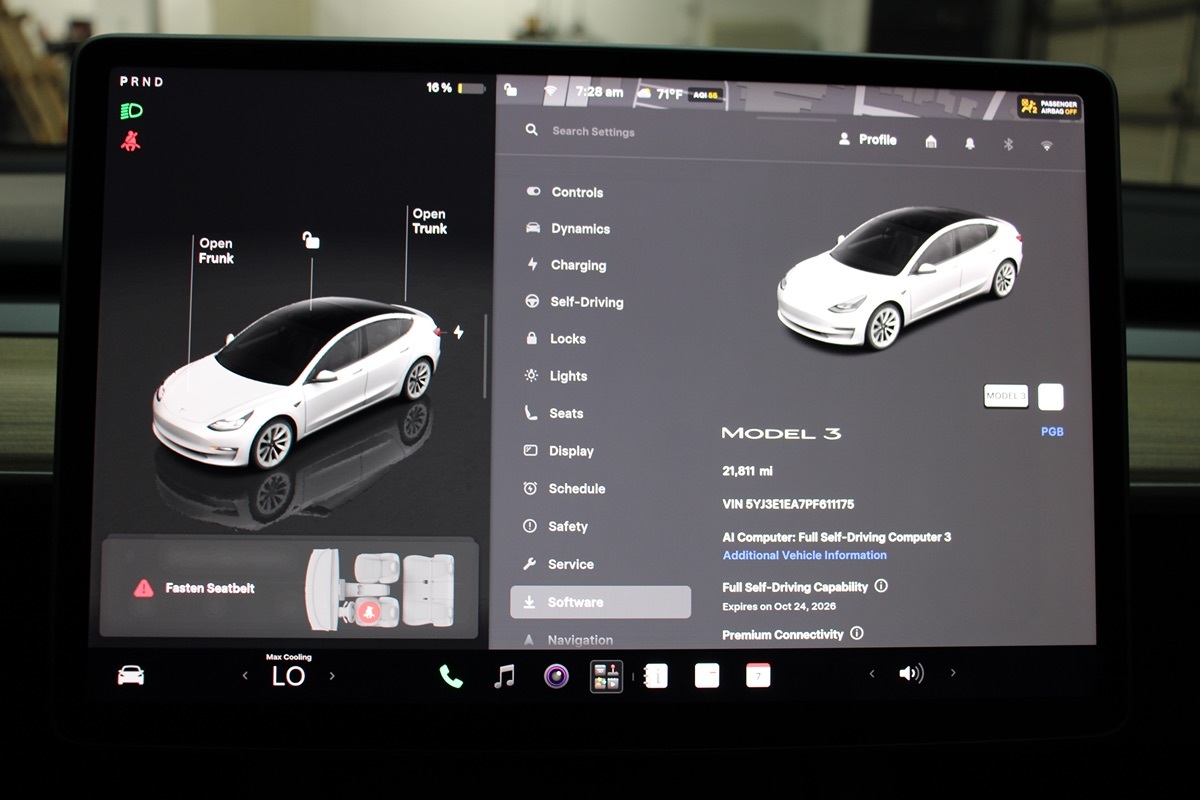Raise volume with right chevron

click(x=953, y=673)
